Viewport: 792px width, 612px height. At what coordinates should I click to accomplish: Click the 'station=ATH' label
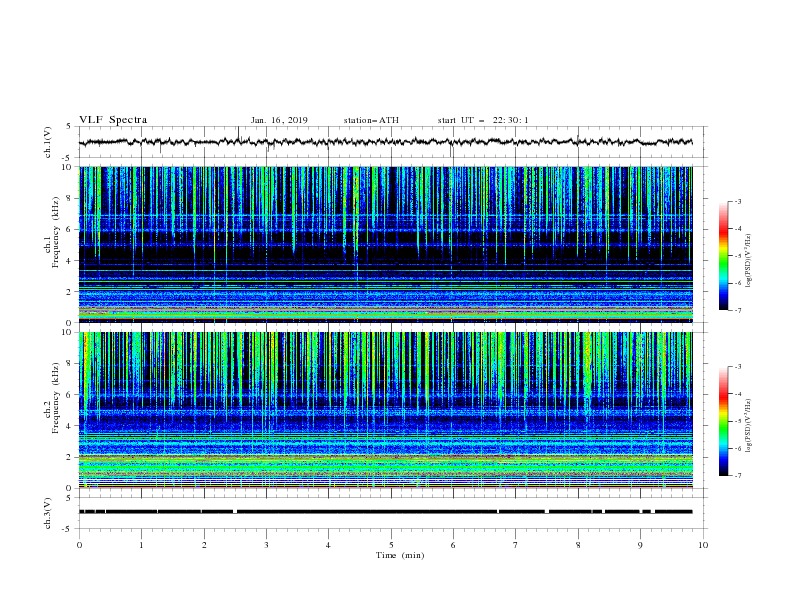(x=371, y=120)
